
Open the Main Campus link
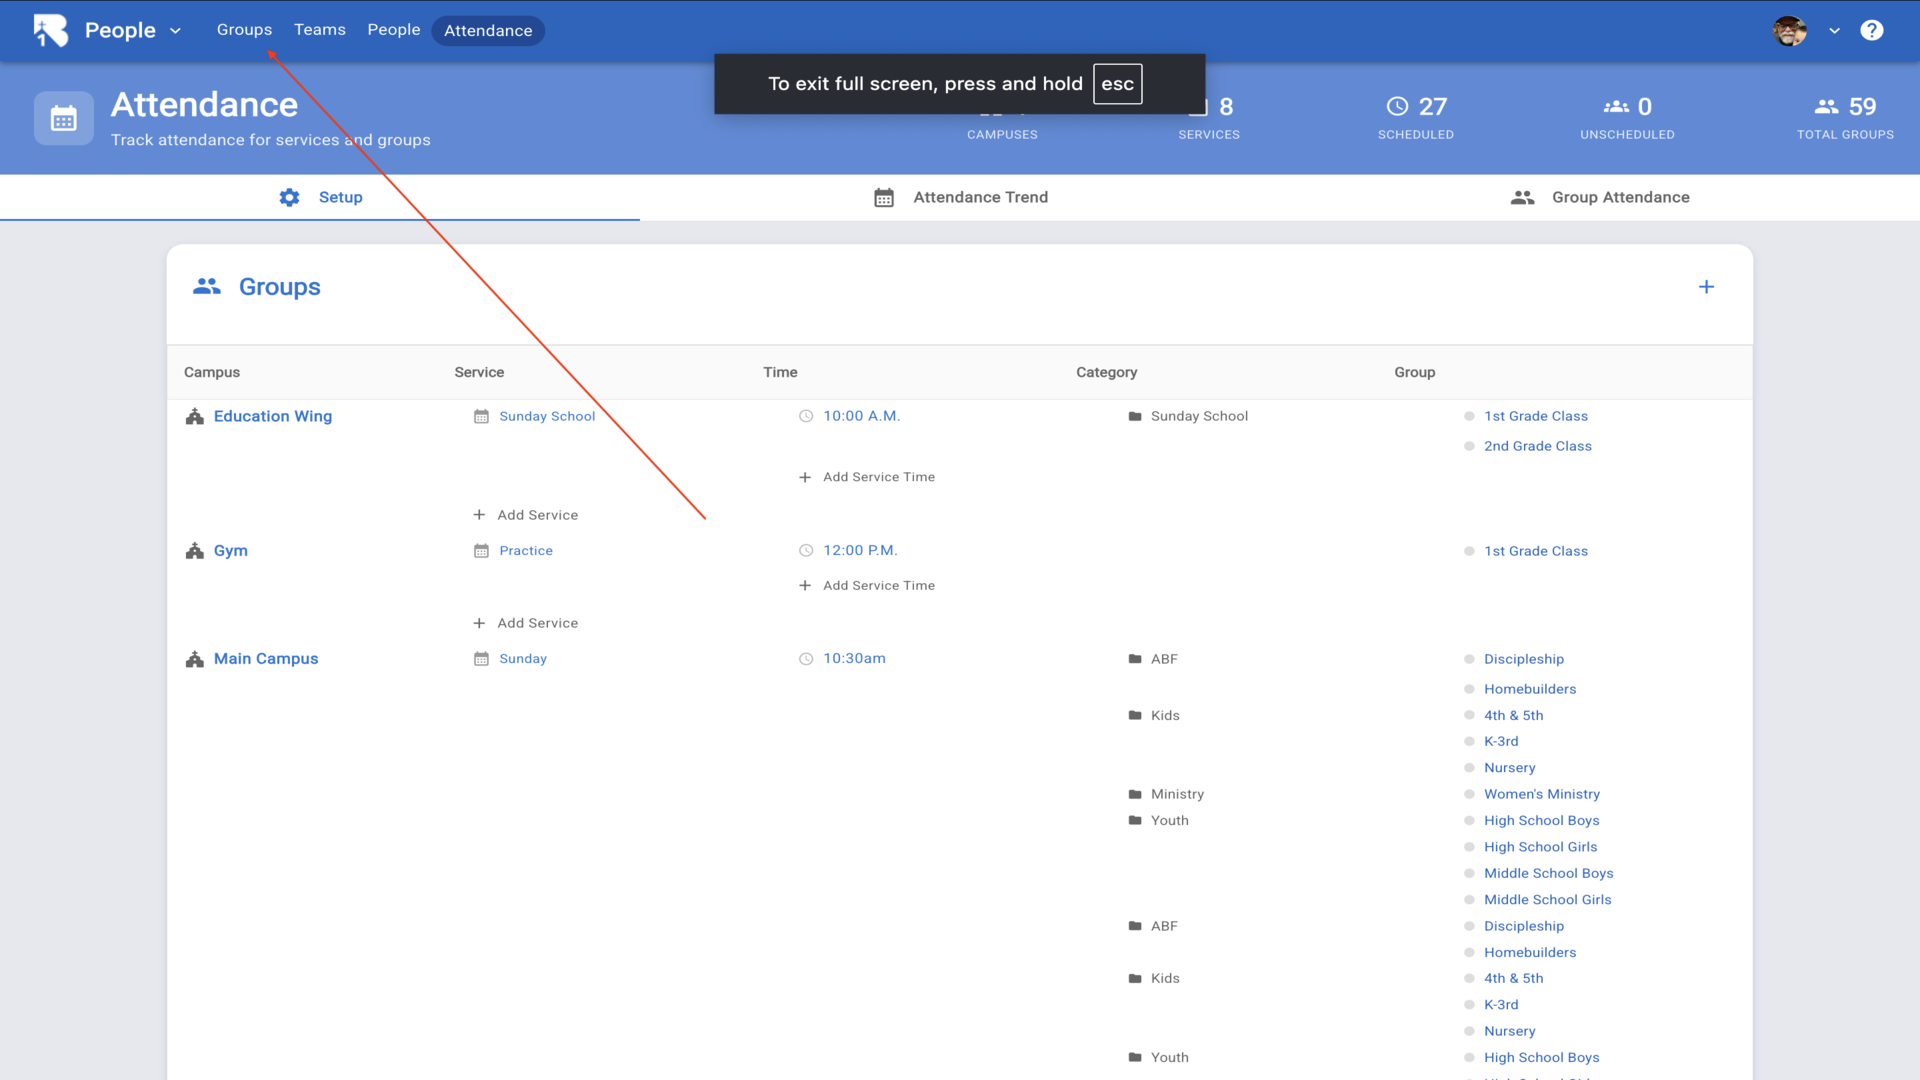(x=266, y=659)
